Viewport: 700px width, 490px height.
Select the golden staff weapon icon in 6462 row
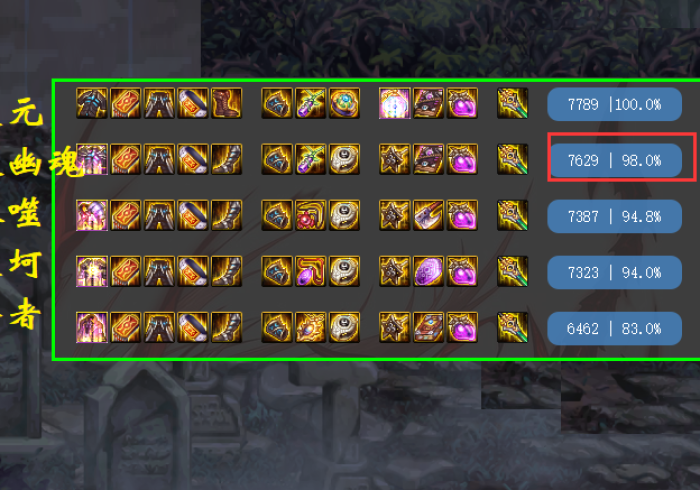pos(512,327)
